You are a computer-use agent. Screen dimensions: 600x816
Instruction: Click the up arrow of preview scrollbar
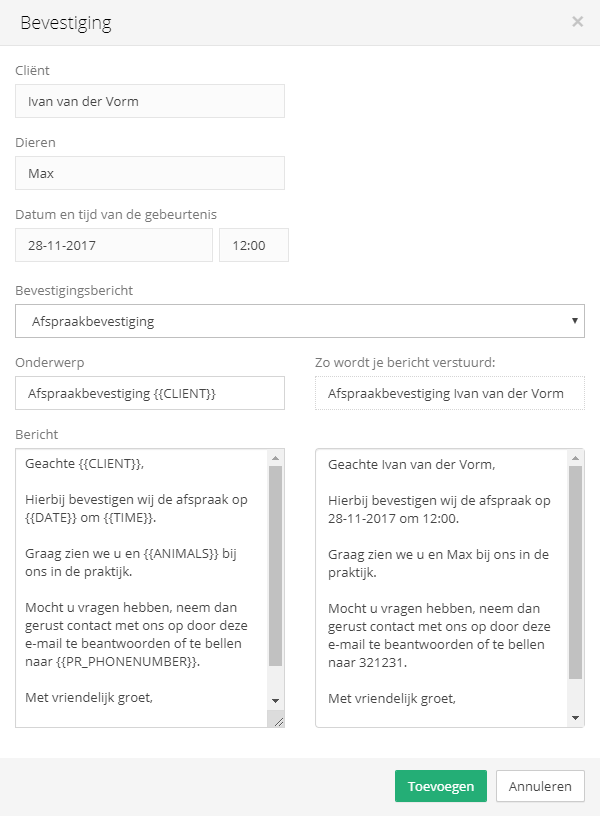coord(576,458)
